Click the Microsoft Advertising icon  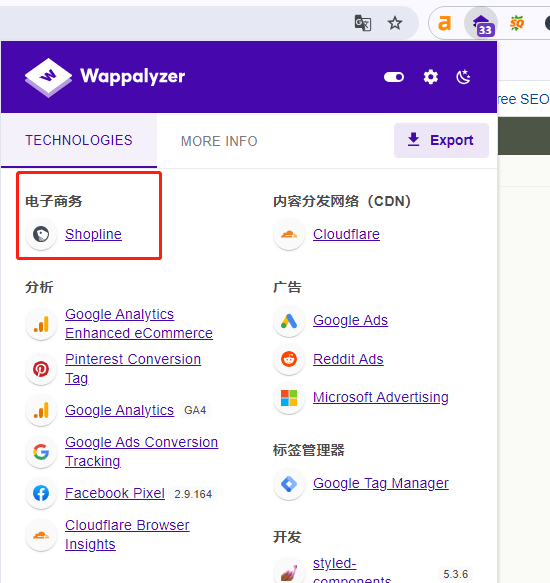click(289, 398)
